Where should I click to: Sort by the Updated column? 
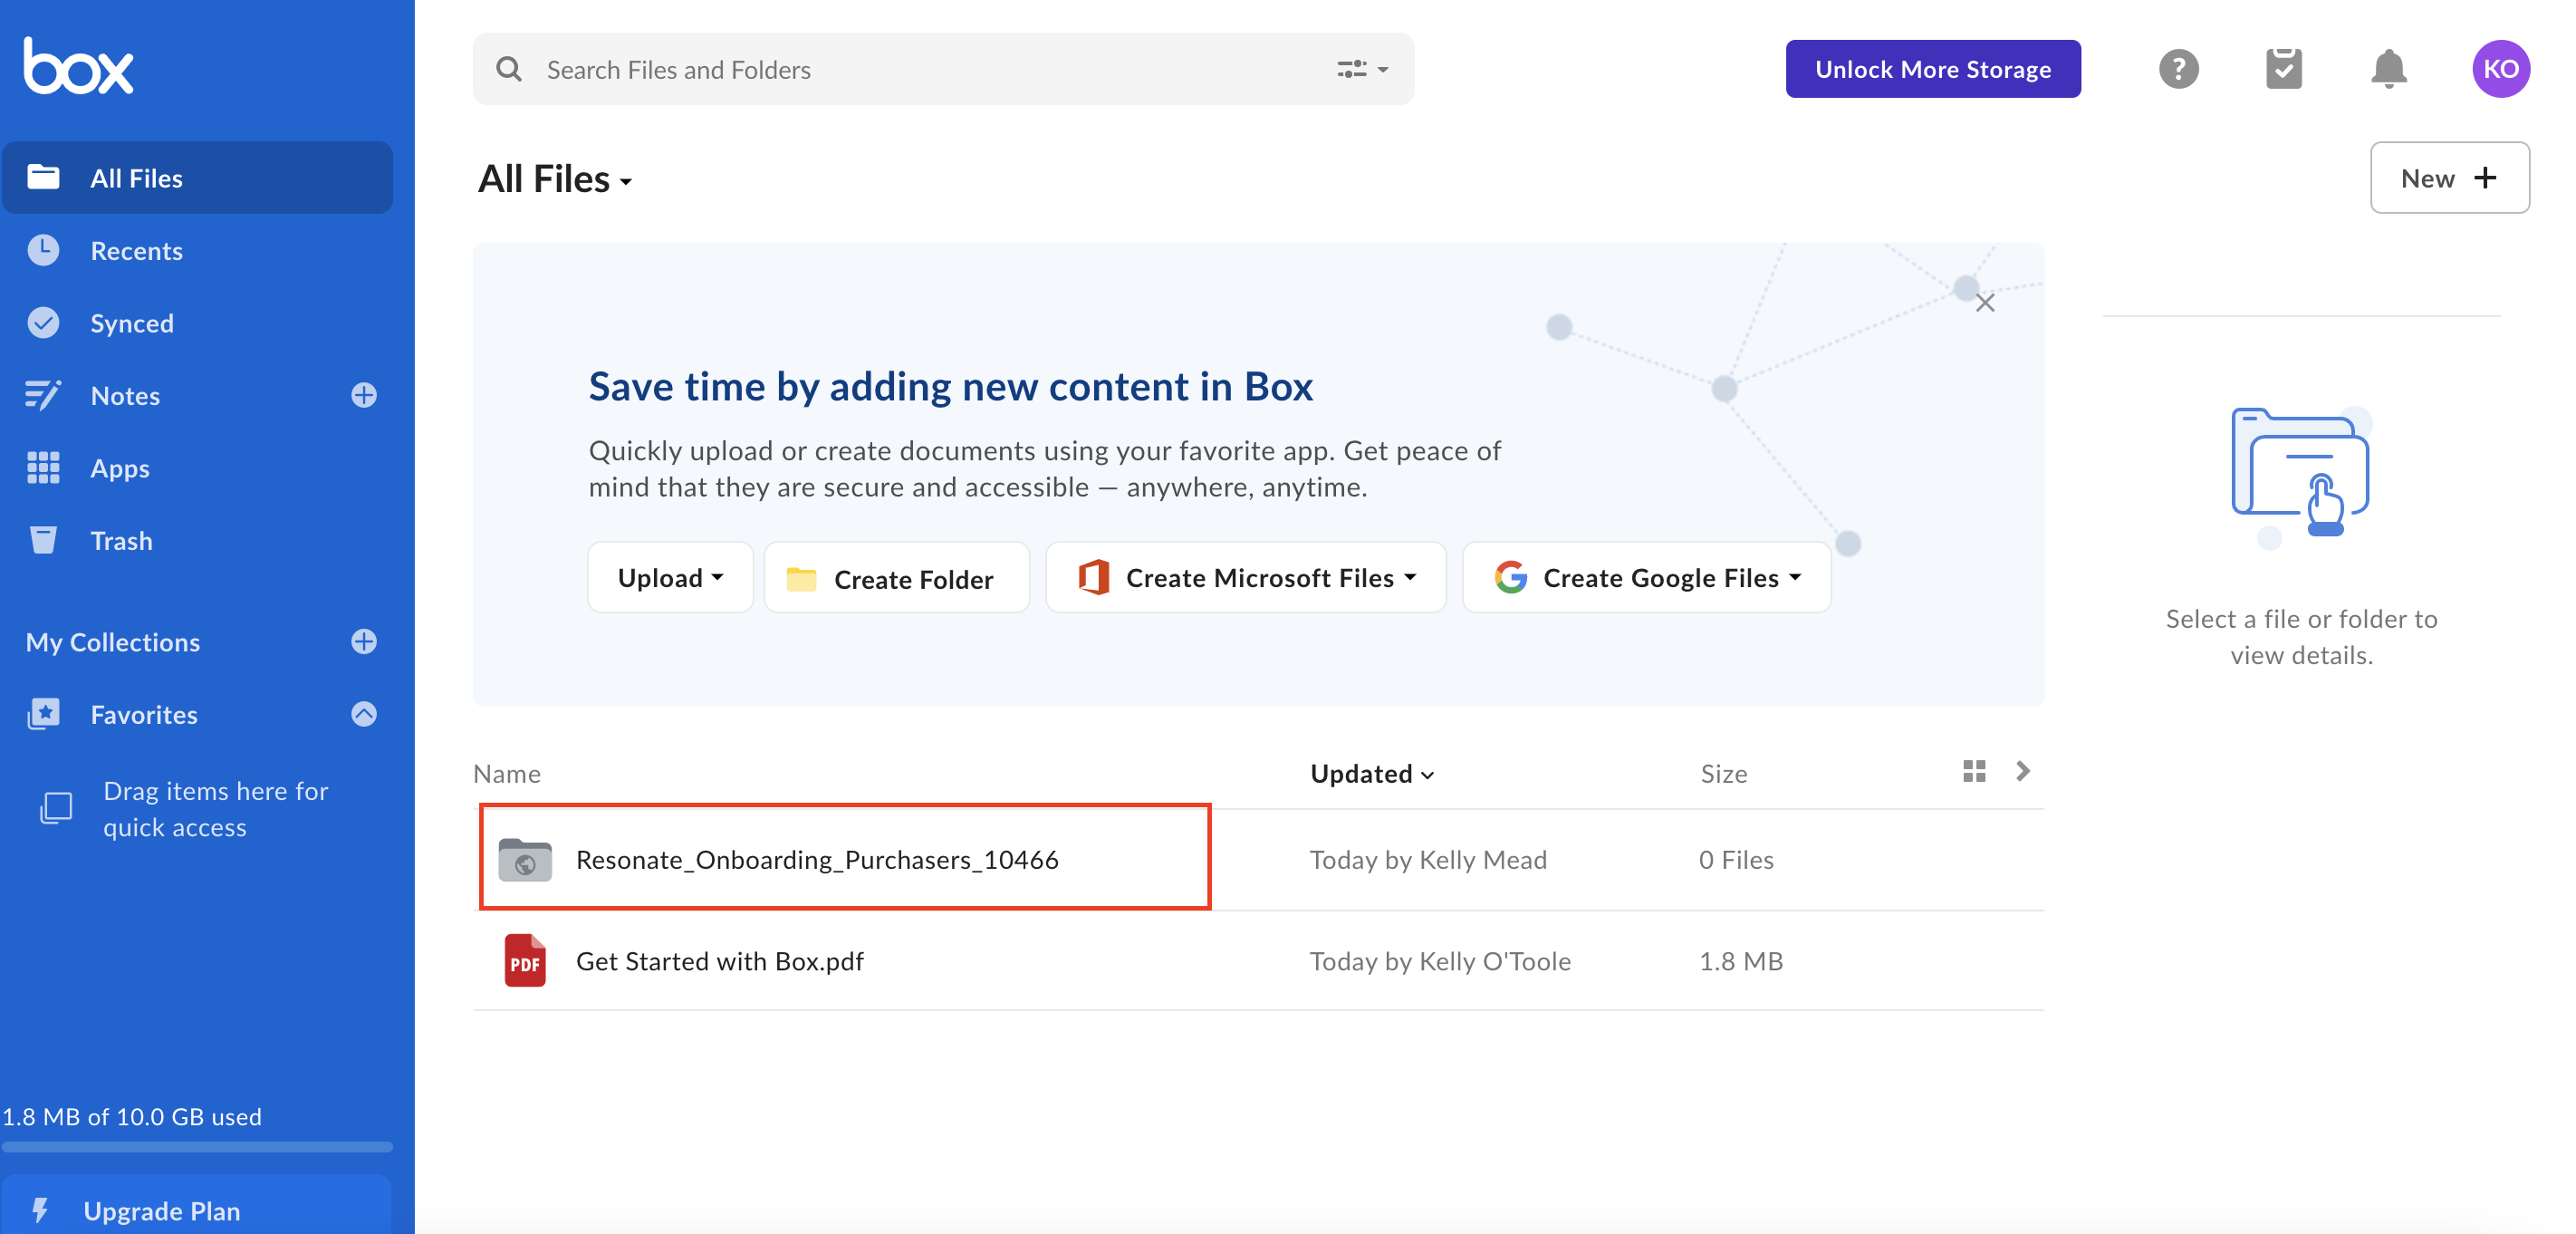(x=1372, y=773)
